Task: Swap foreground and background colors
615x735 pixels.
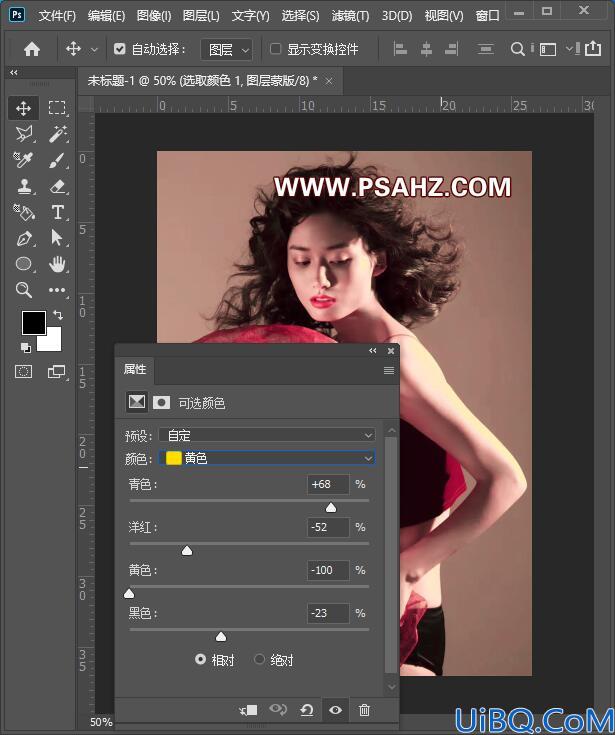Action: pos(58,315)
